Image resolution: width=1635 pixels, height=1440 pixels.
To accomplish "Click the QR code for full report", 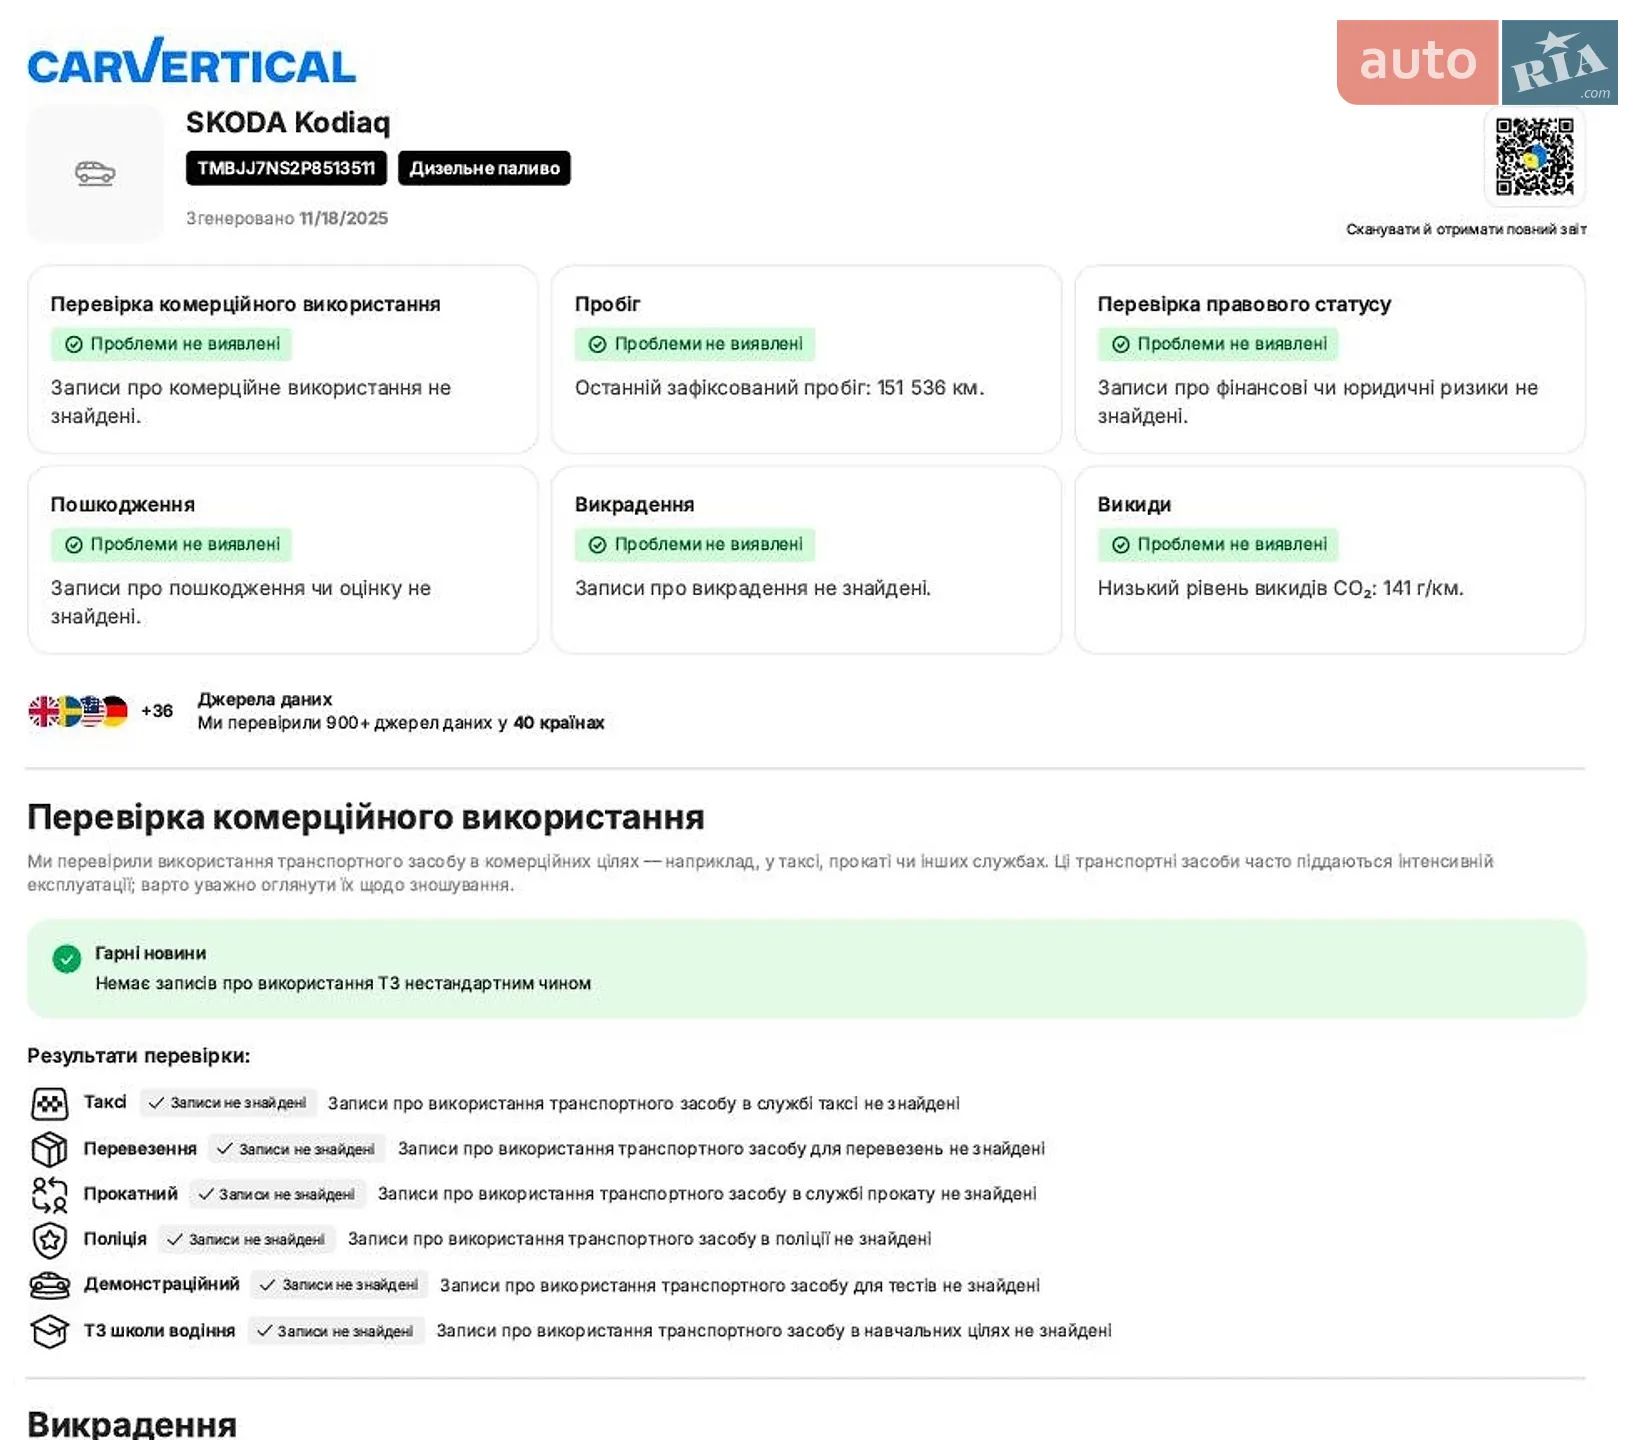I will click(x=1534, y=157).
